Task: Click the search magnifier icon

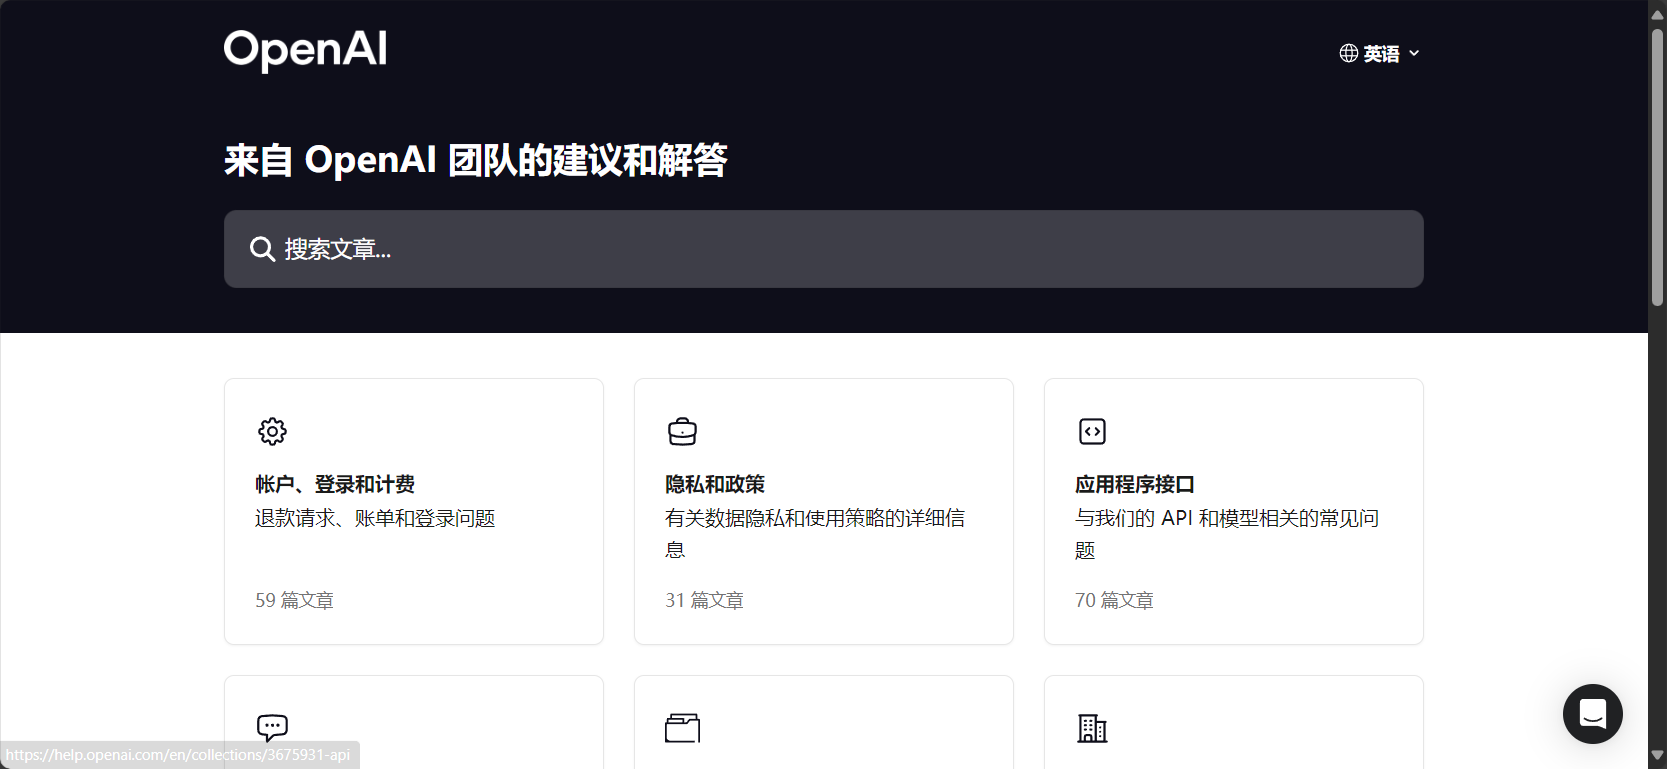Action: coord(262,249)
